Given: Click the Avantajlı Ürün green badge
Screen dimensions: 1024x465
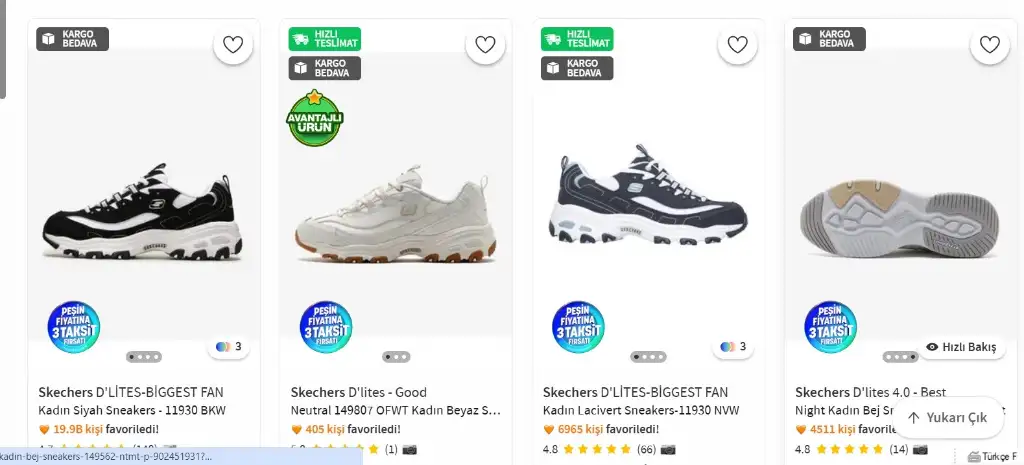Looking at the screenshot, I should click(315, 119).
